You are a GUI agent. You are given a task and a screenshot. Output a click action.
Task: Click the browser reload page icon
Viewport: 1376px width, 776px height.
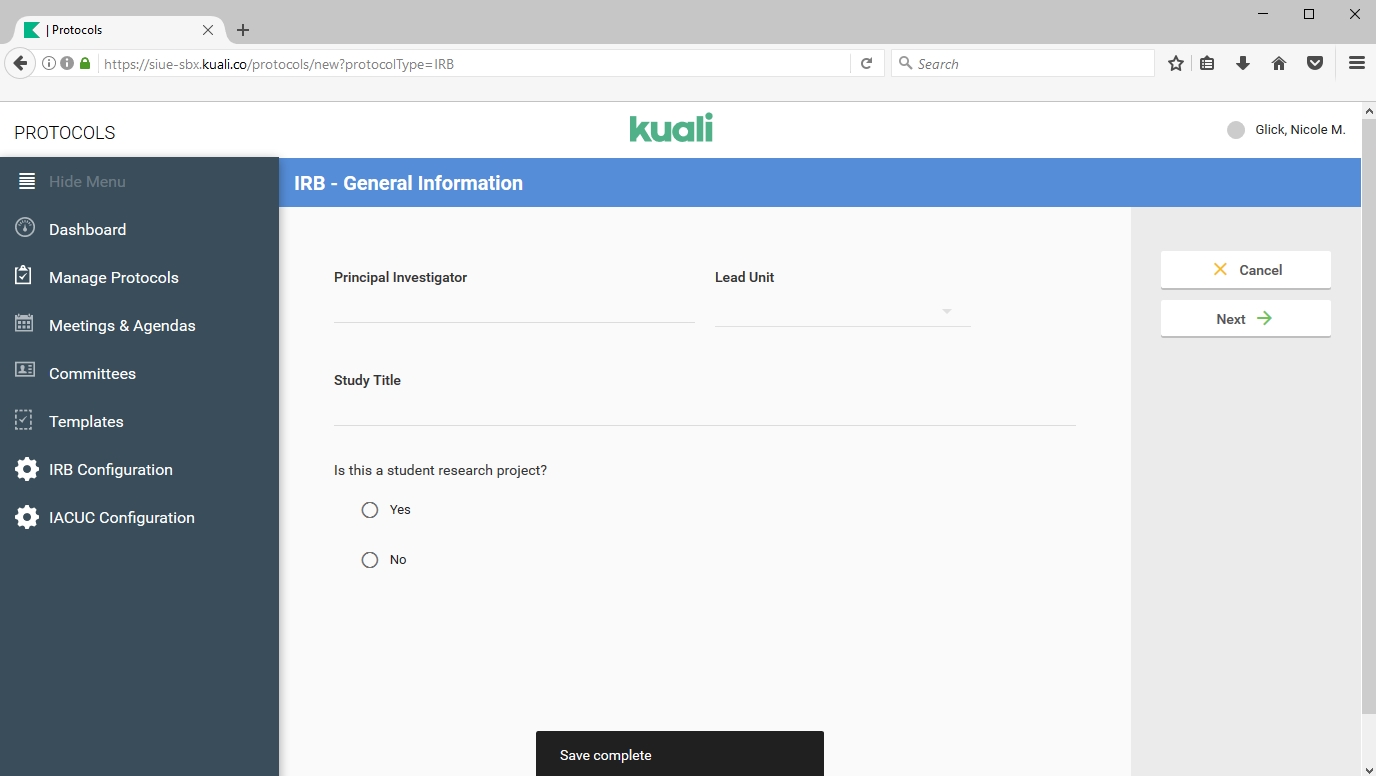[x=867, y=63]
